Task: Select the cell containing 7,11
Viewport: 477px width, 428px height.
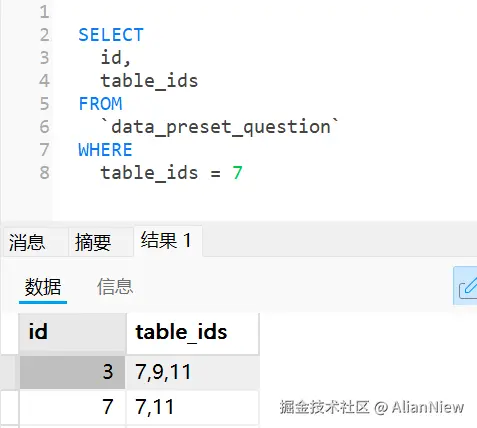Action: click(x=193, y=407)
